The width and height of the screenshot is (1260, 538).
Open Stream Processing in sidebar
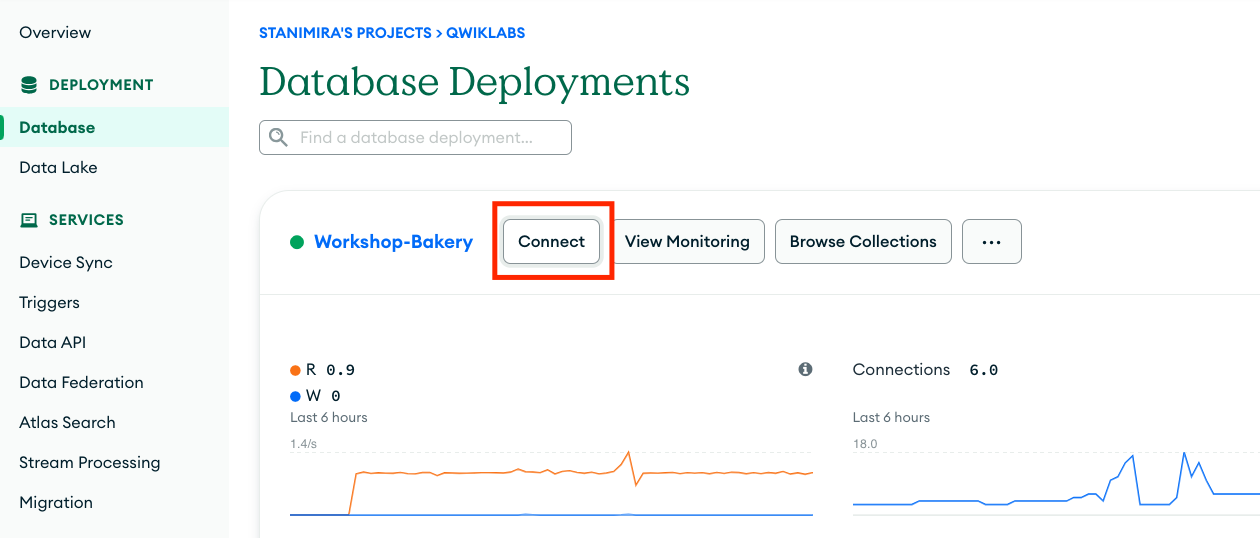(90, 462)
